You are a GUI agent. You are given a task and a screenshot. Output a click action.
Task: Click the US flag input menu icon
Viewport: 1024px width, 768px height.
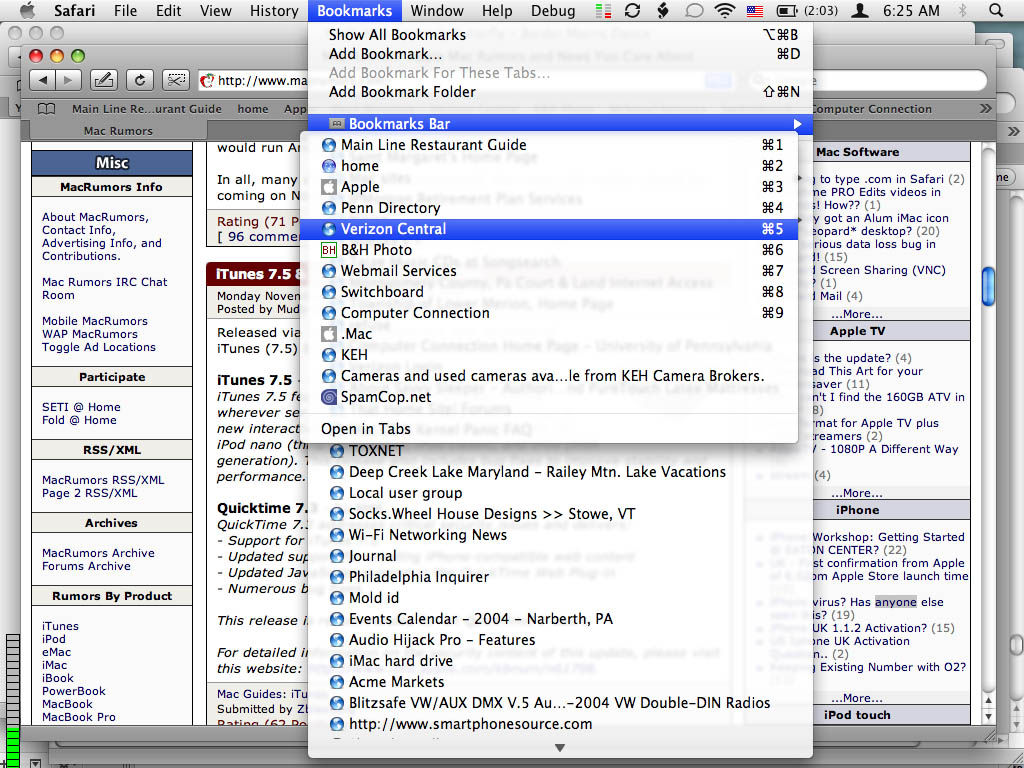click(755, 10)
